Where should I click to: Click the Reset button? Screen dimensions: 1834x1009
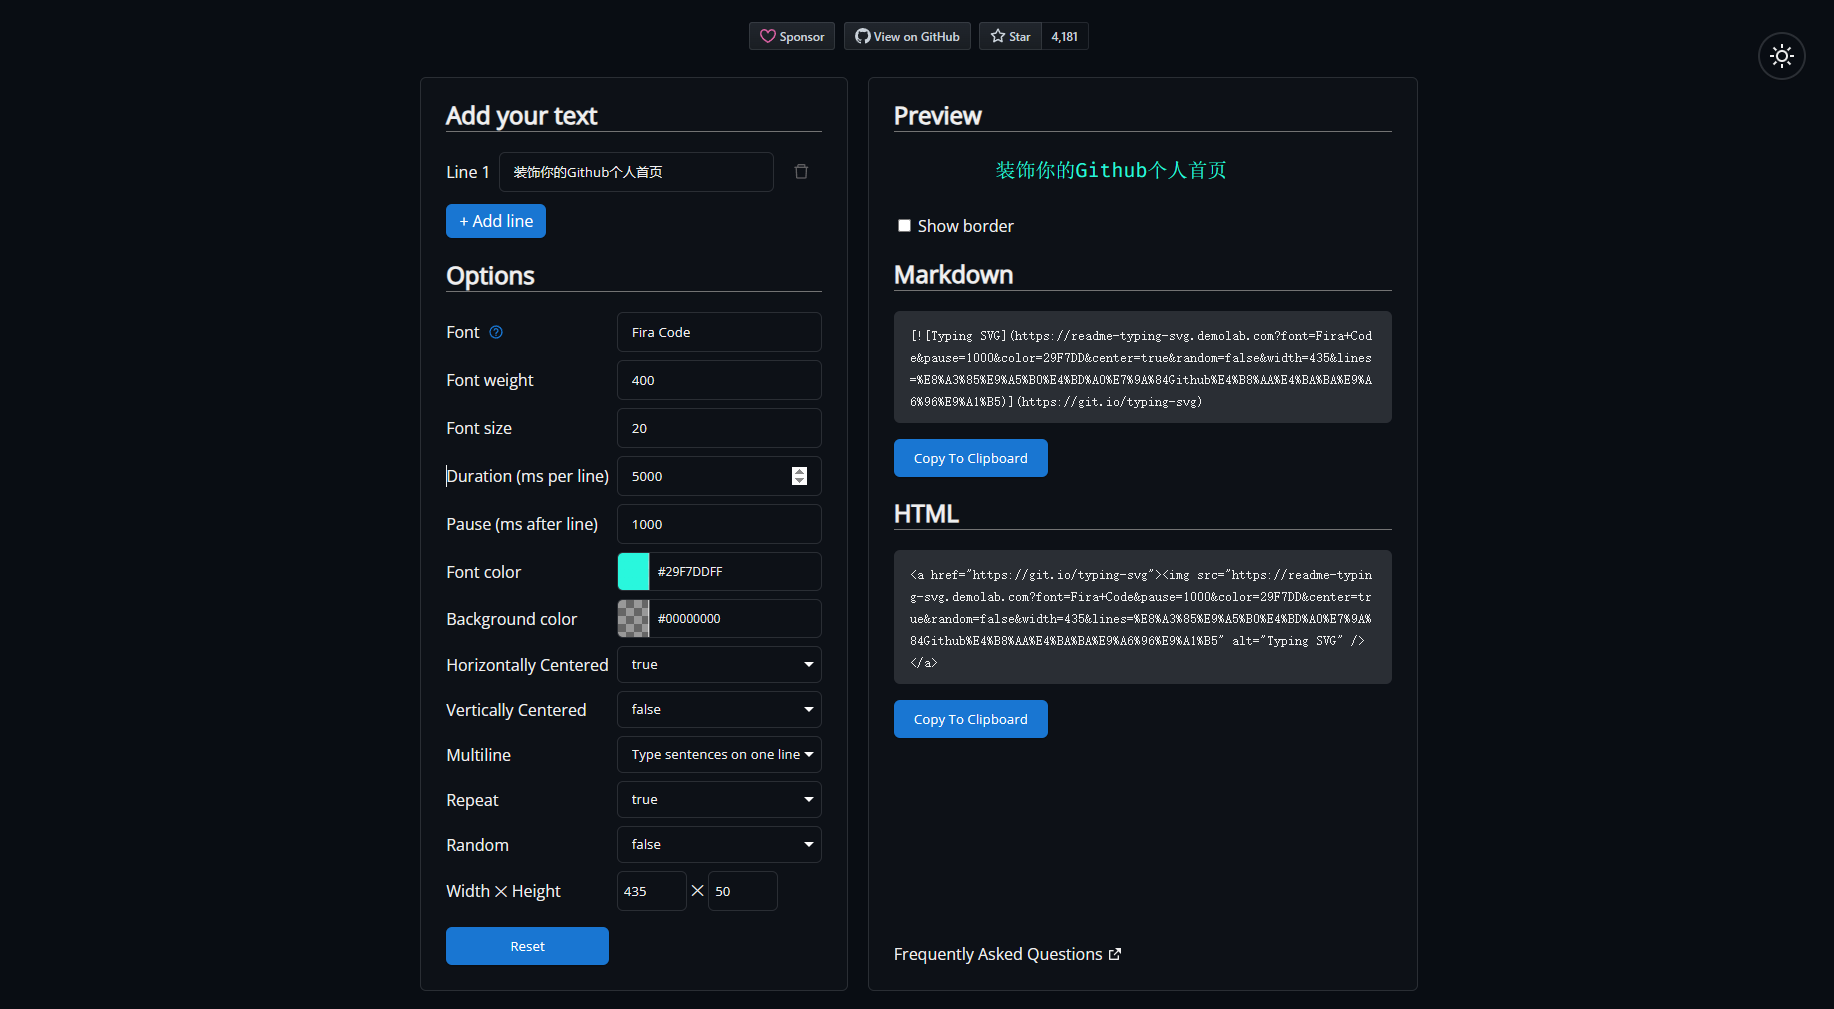[x=527, y=946]
